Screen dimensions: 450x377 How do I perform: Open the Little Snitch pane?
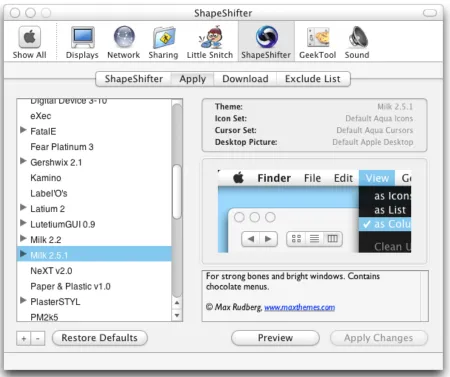[210, 42]
